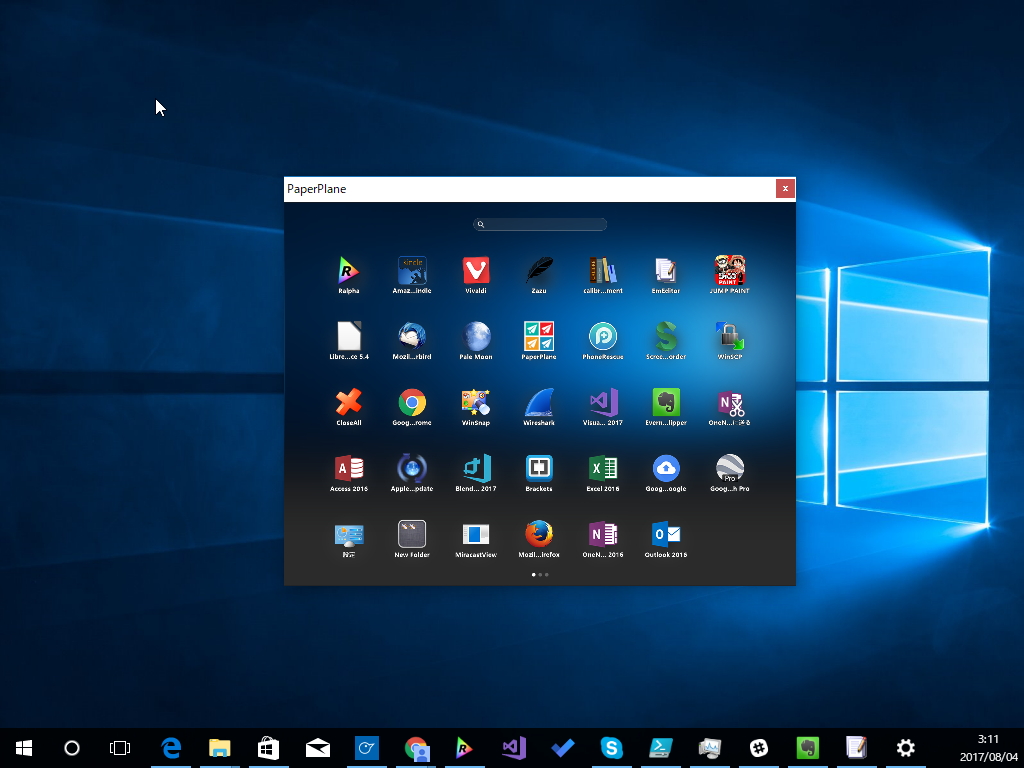This screenshot has height=768, width=1024.
Task: Open Skype from the taskbar
Action: coord(612,748)
